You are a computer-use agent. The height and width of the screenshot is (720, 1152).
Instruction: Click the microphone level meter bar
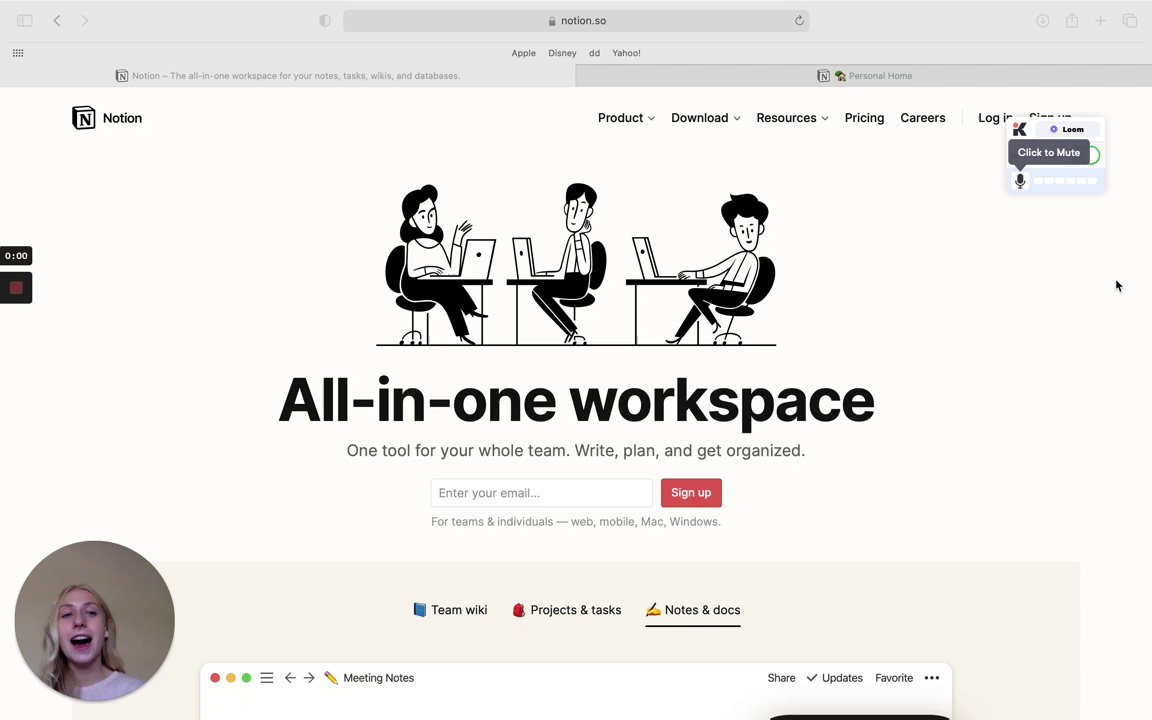[1065, 181]
